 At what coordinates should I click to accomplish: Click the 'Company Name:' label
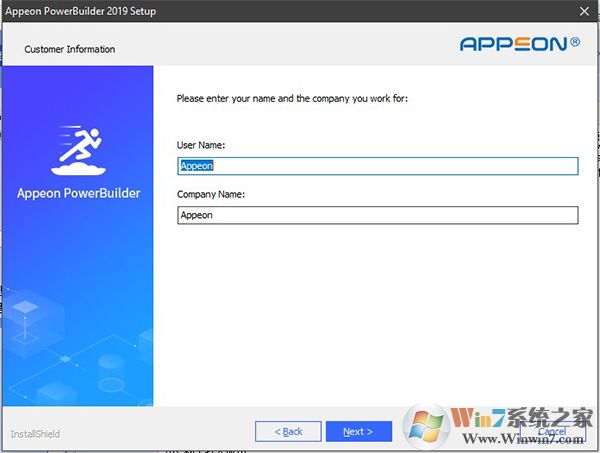pyautogui.click(x=211, y=194)
